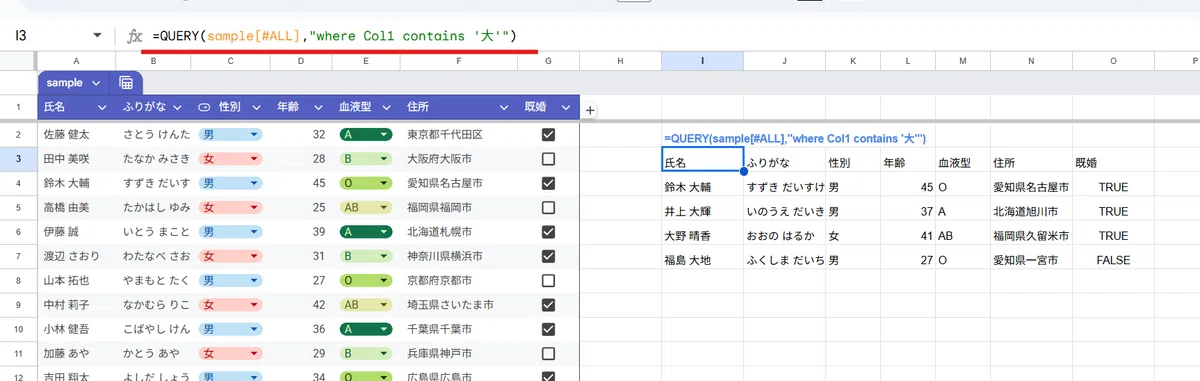The image size is (1200, 381).
Task: Click the fx function icon
Action: click(135, 36)
